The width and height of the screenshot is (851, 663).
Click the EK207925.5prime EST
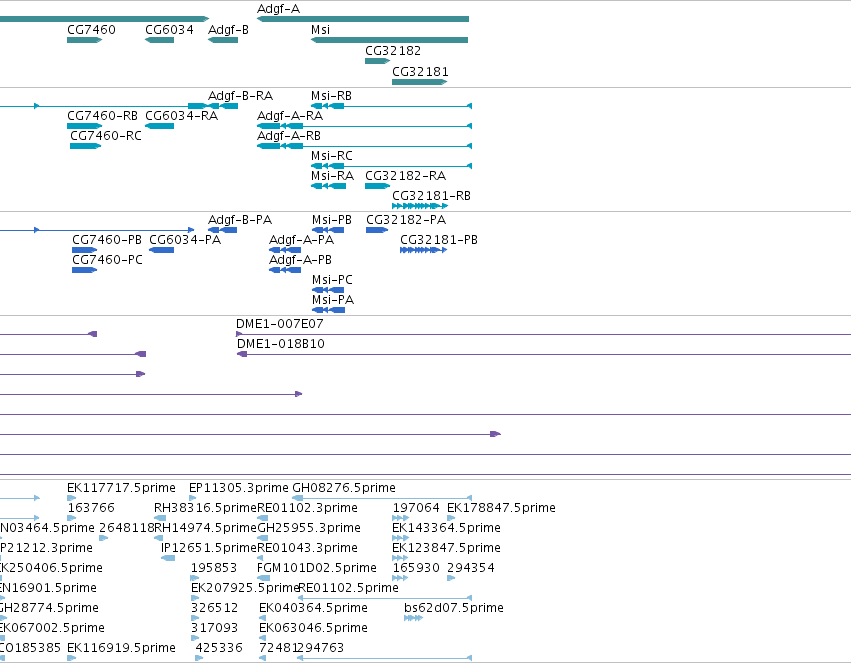point(195,598)
